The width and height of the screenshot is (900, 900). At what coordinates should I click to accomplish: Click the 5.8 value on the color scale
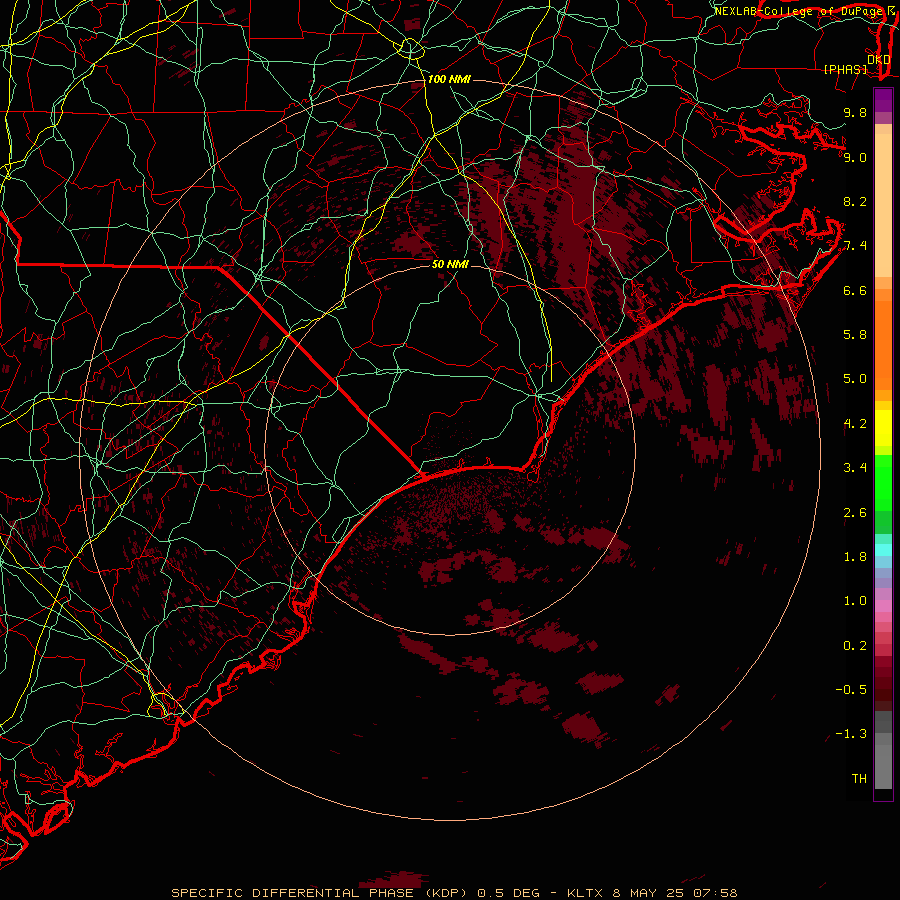[x=855, y=335]
